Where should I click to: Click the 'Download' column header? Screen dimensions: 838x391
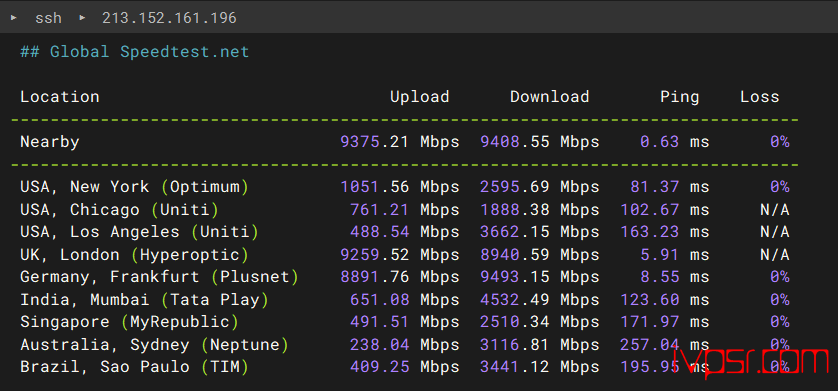point(549,97)
